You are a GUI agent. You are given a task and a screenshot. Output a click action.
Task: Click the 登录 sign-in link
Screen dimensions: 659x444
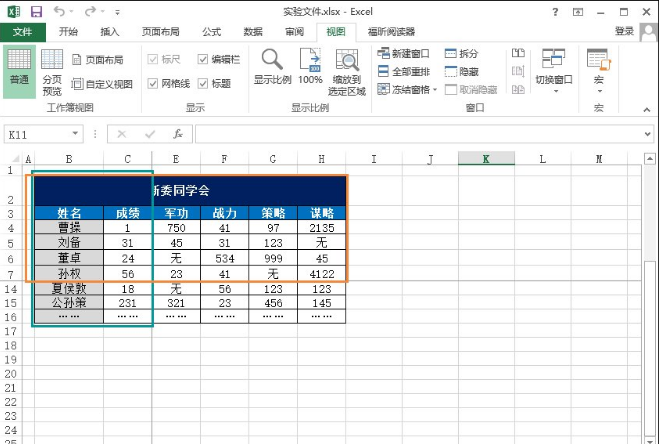(624, 31)
